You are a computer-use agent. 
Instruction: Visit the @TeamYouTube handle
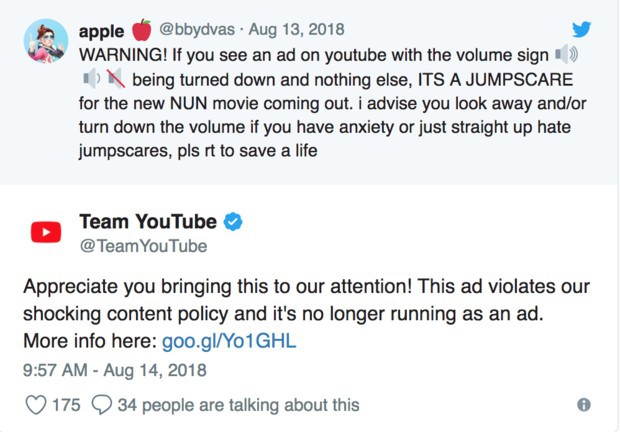point(143,246)
